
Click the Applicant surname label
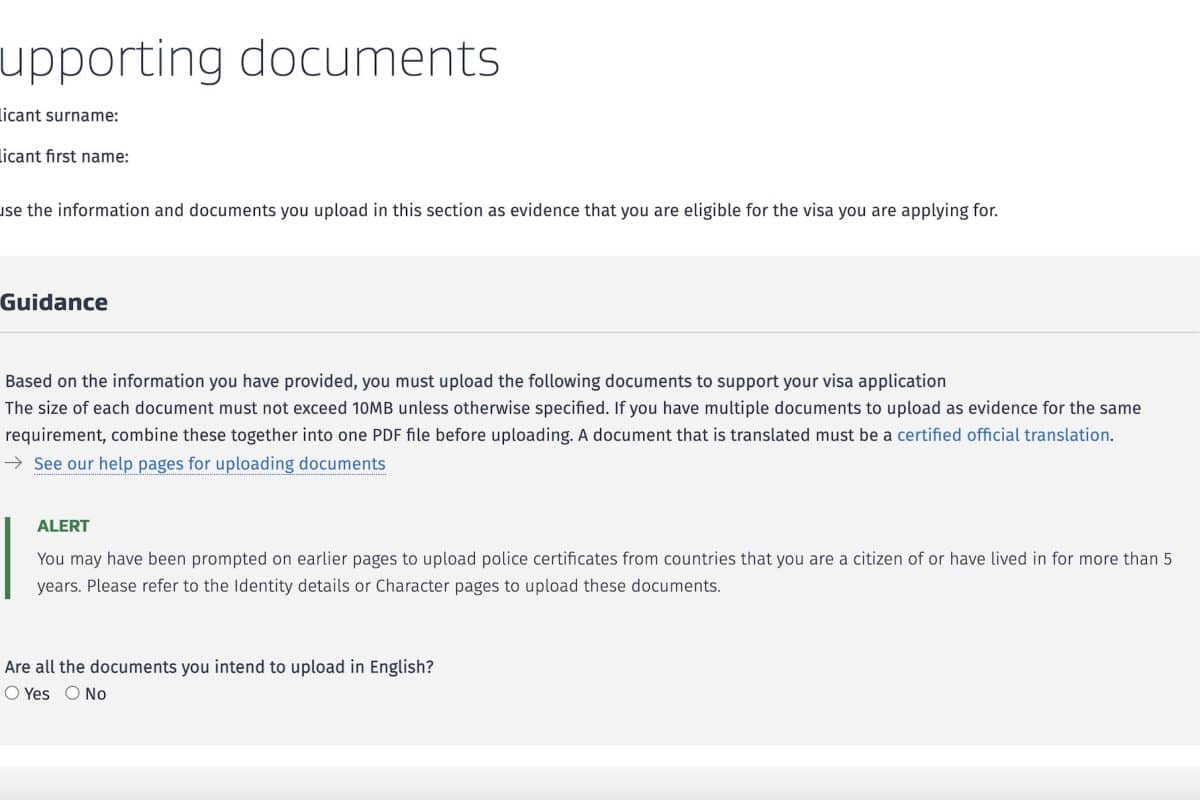click(x=59, y=115)
